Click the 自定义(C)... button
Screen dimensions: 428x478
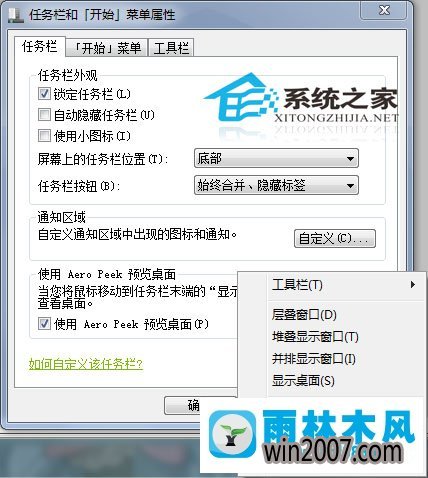[x=335, y=238]
